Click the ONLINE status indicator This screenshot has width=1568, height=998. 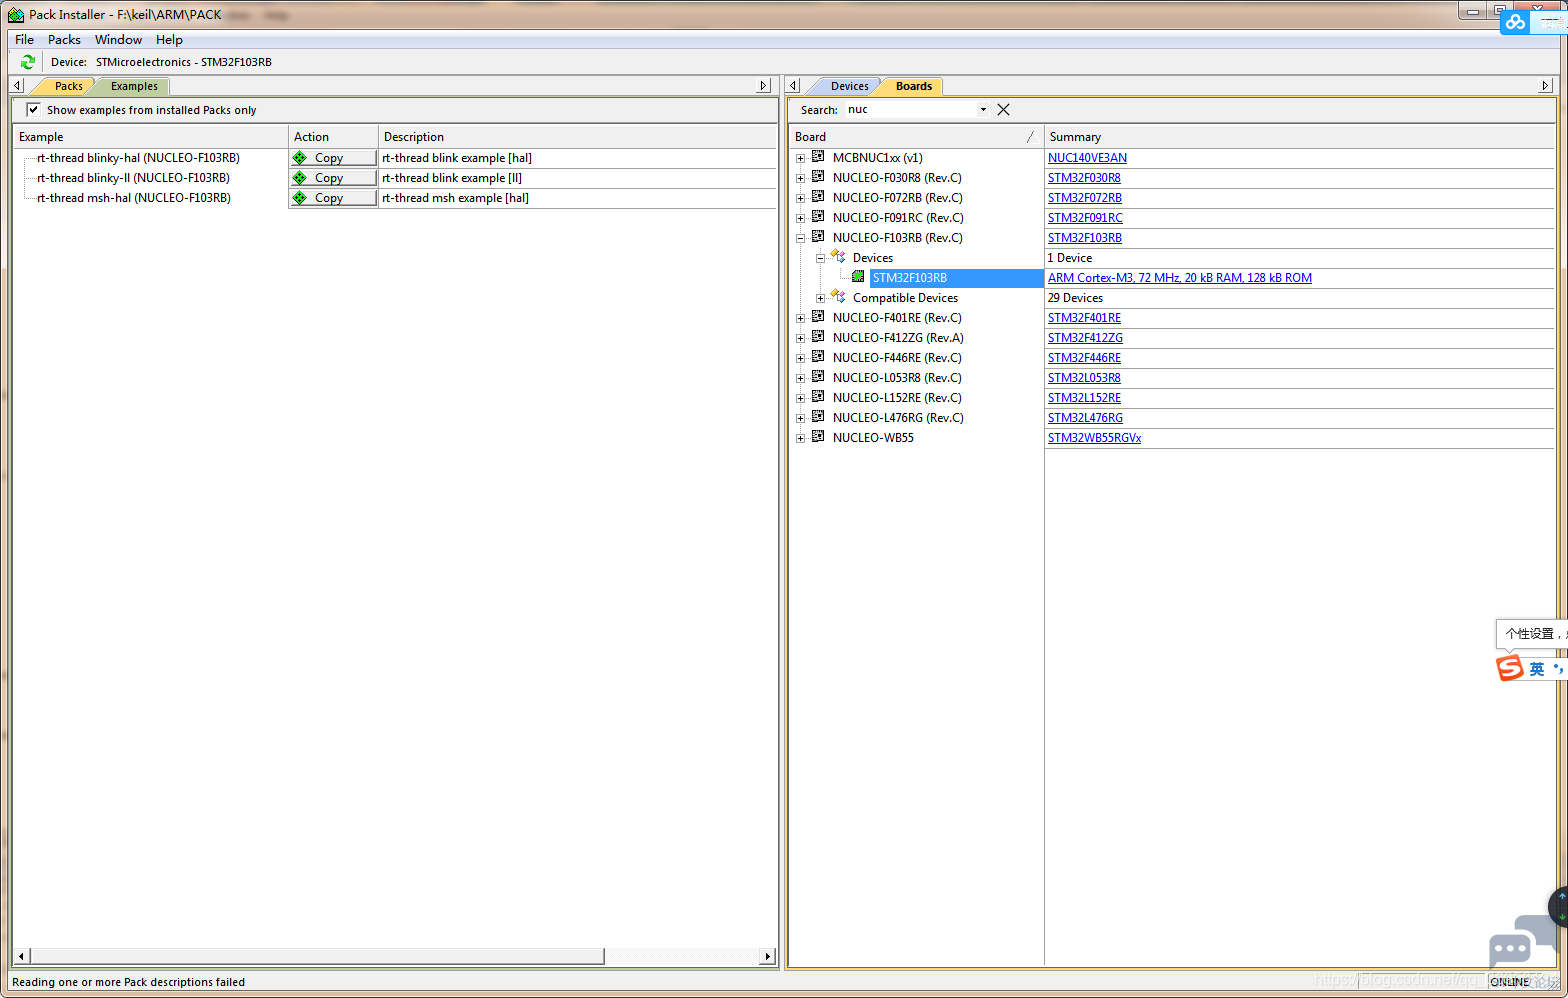tap(1509, 982)
